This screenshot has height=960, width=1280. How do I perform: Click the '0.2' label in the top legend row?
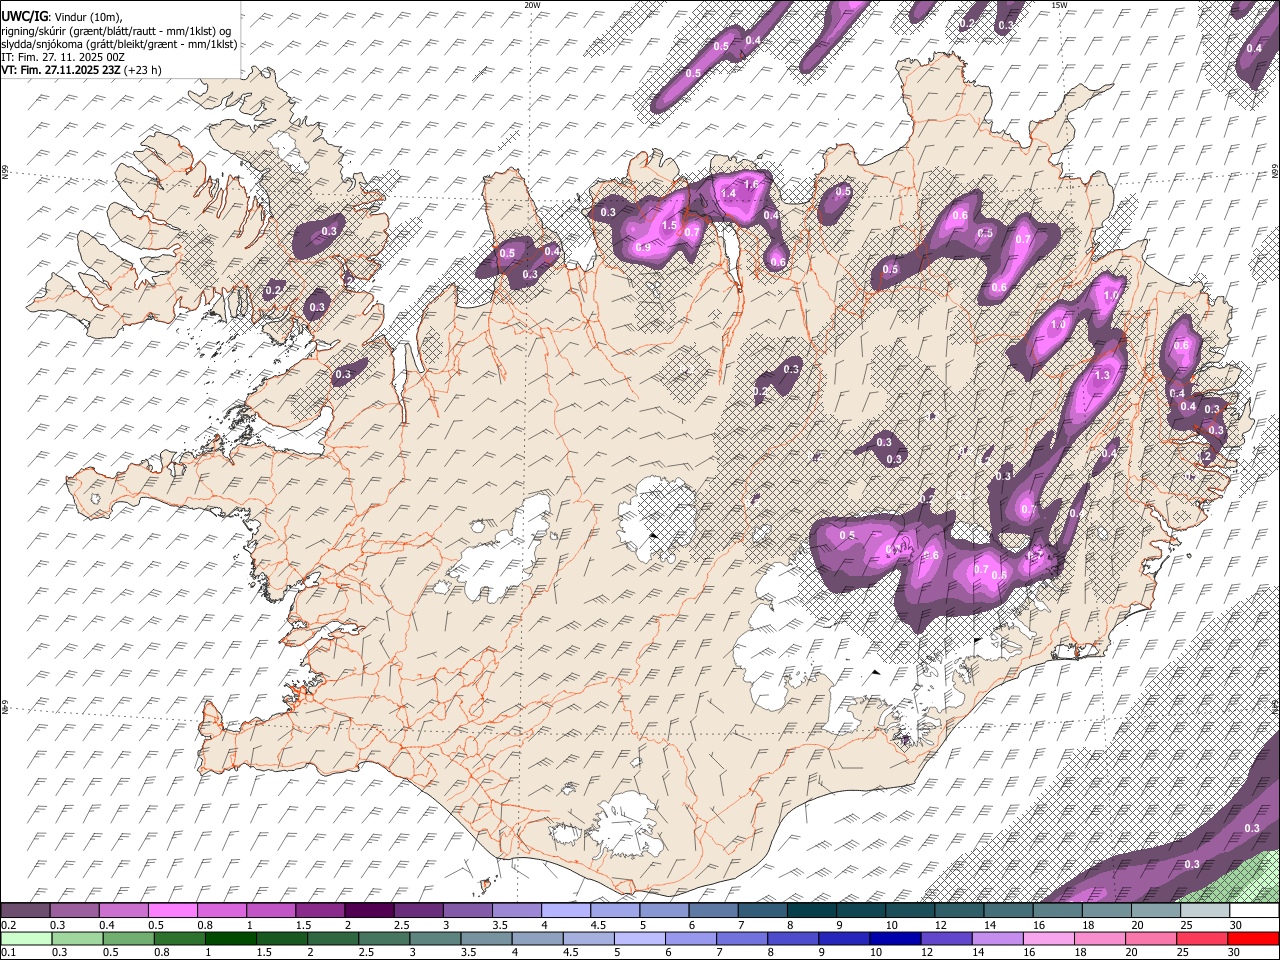pos(7,925)
